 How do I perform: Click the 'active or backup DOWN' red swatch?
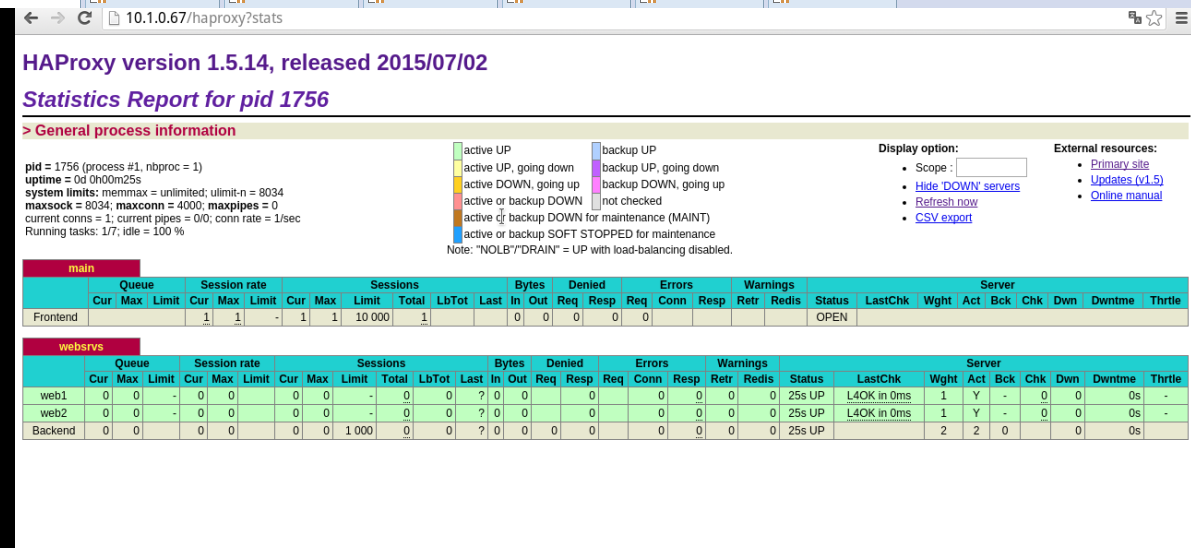pos(458,201)
